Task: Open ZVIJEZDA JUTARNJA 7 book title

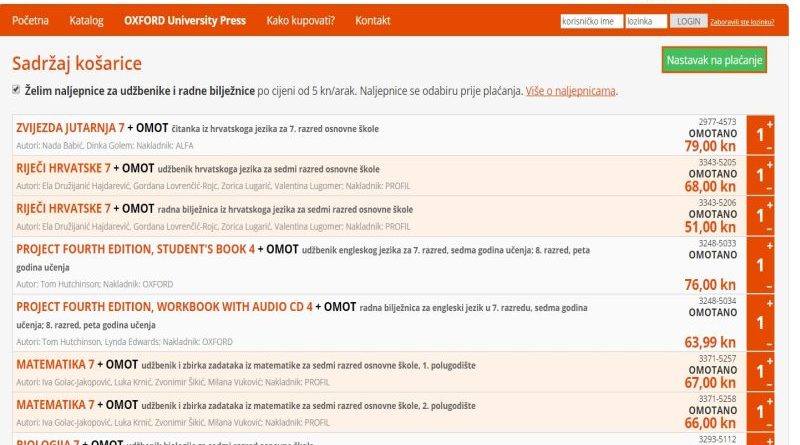Action: tap(70, 128)
